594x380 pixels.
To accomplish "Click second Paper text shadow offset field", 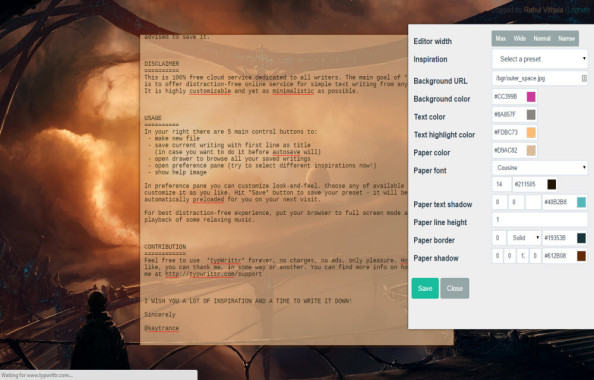I will coord(516,202).
